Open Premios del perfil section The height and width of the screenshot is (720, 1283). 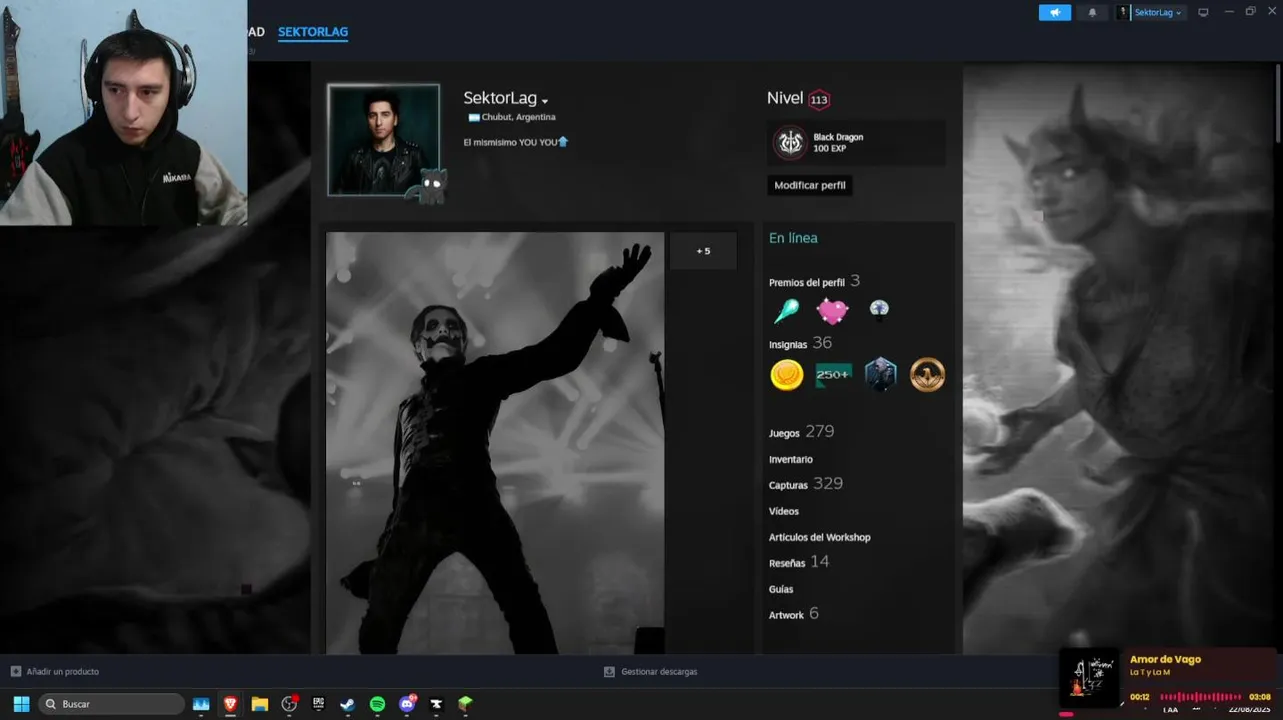(x=807, y=282)
